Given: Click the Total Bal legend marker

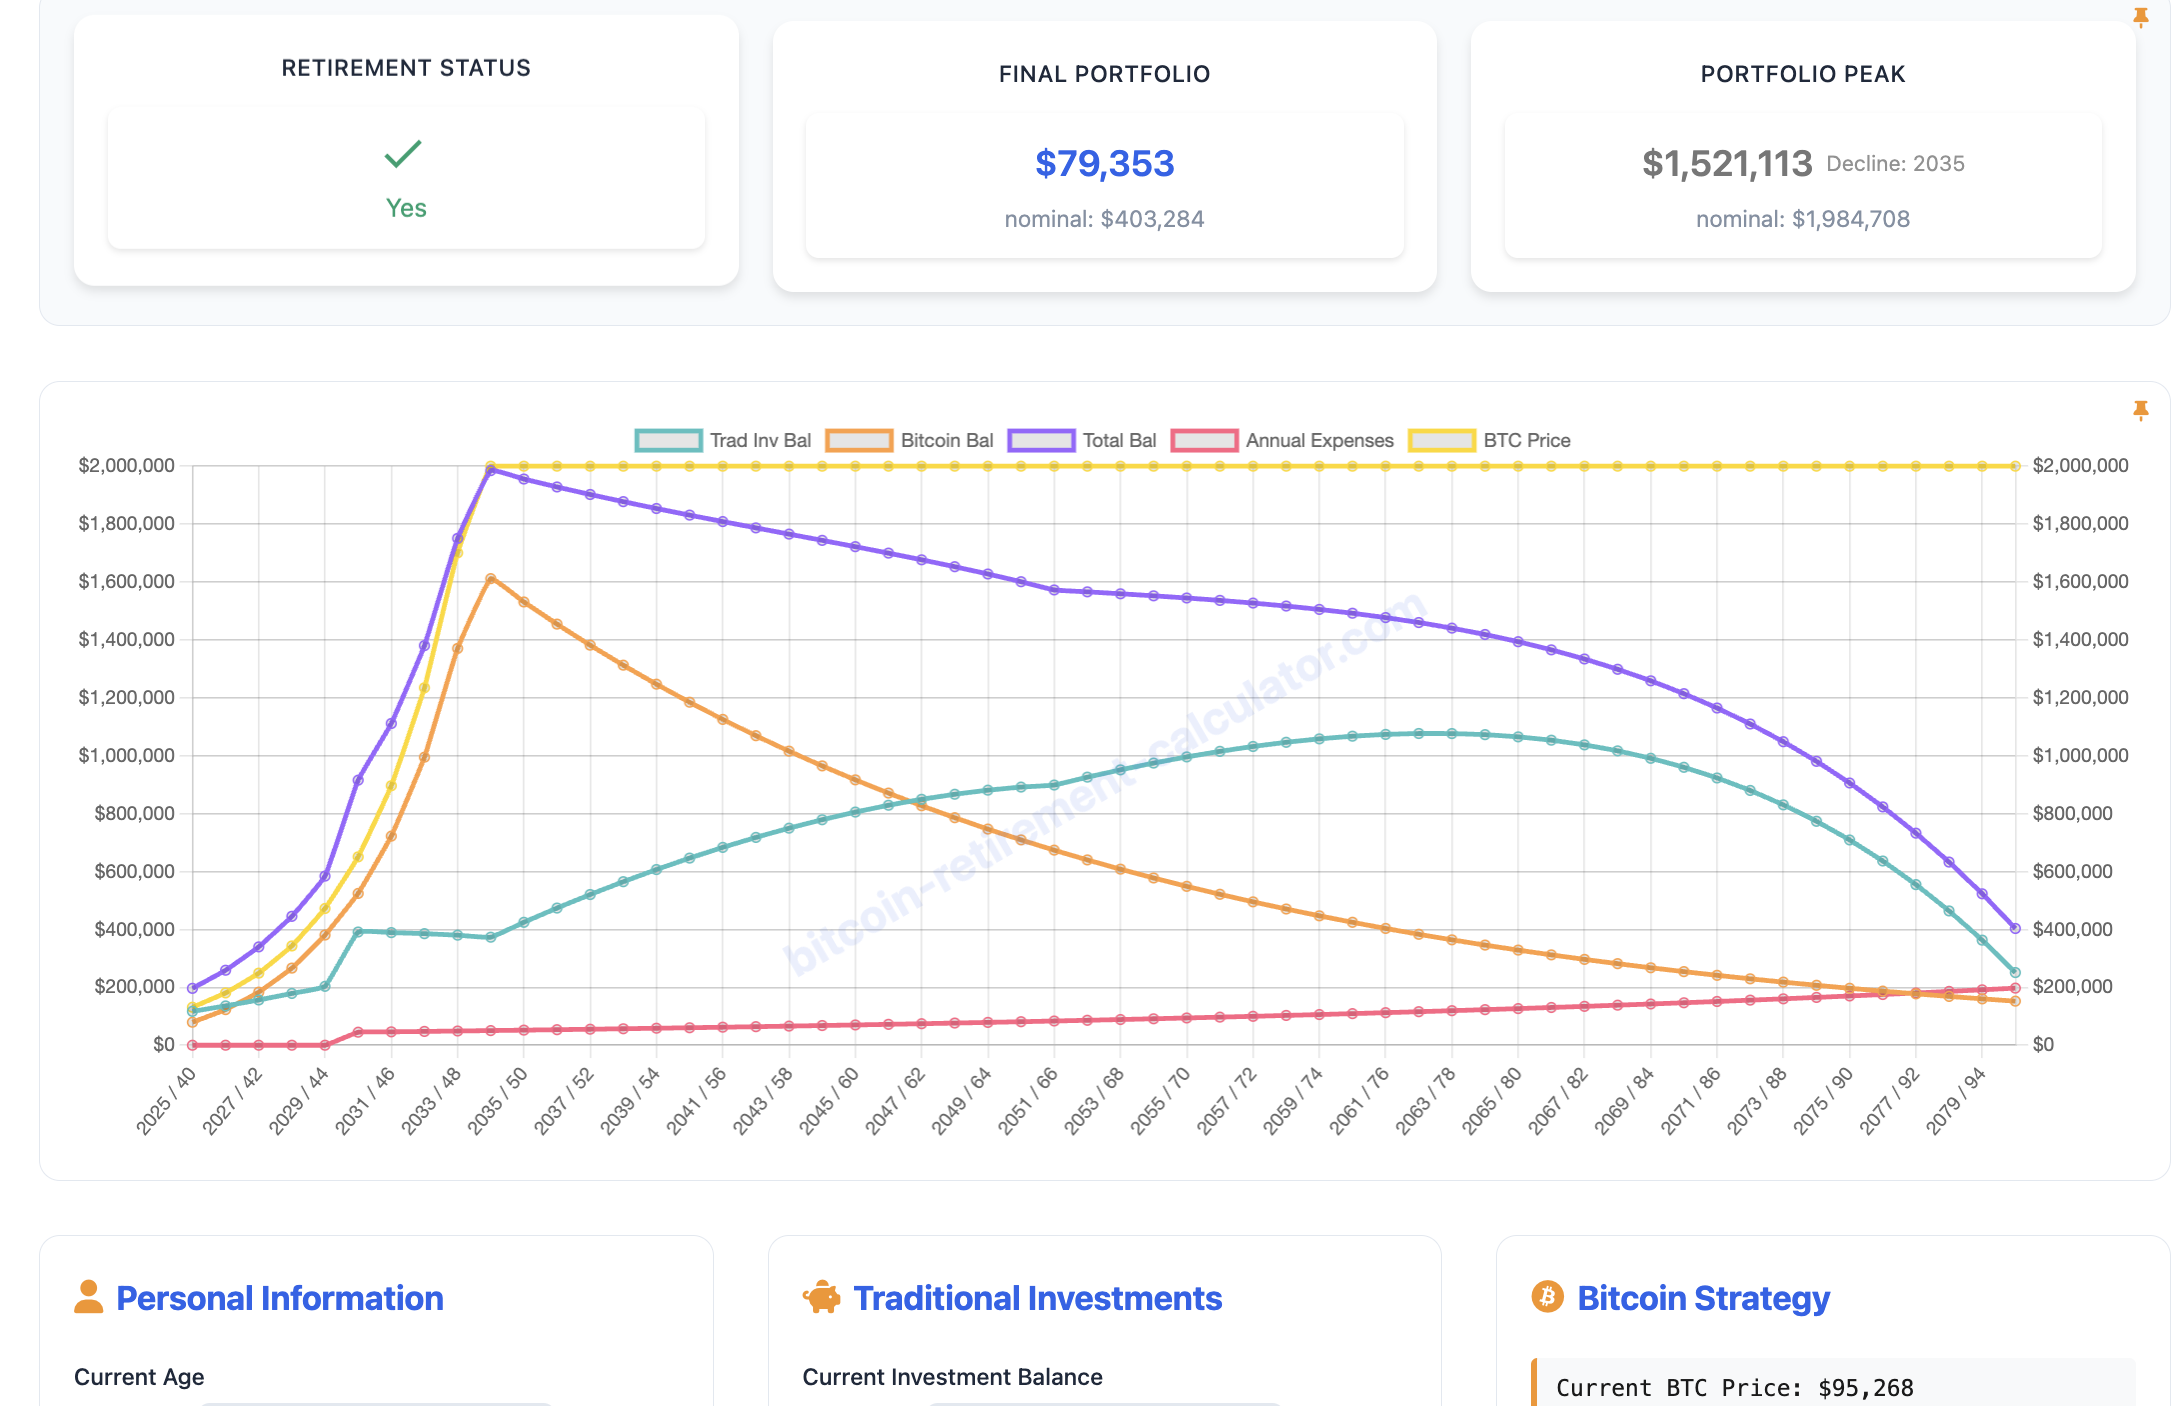Looking at the screenshot, I should click(x=1040, y=440).
